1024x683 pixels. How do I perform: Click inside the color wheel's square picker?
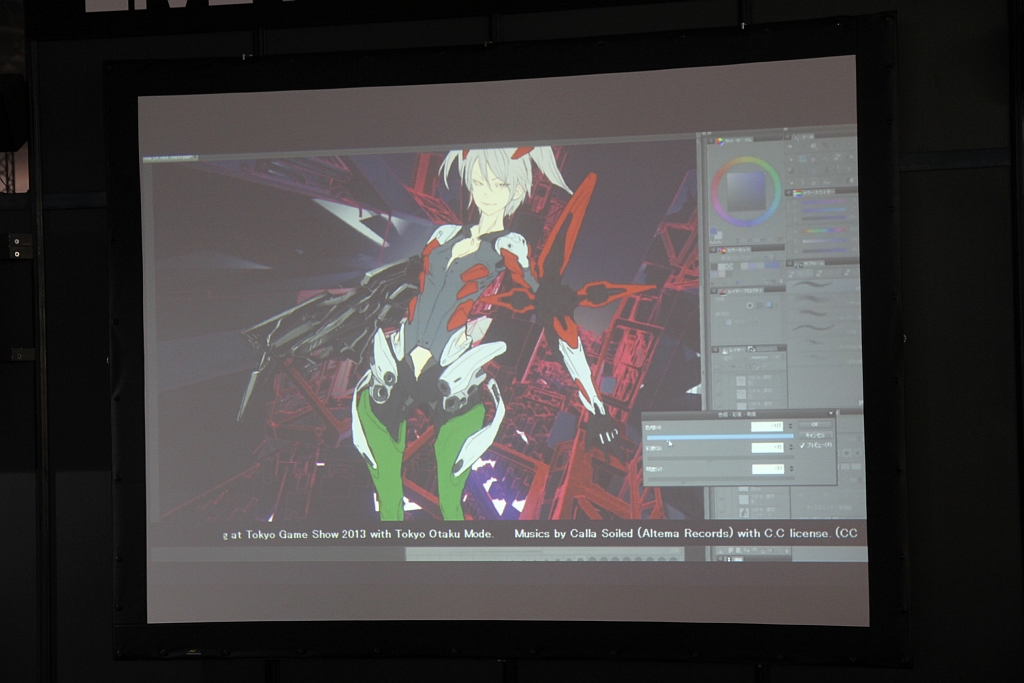pos(746,191)
